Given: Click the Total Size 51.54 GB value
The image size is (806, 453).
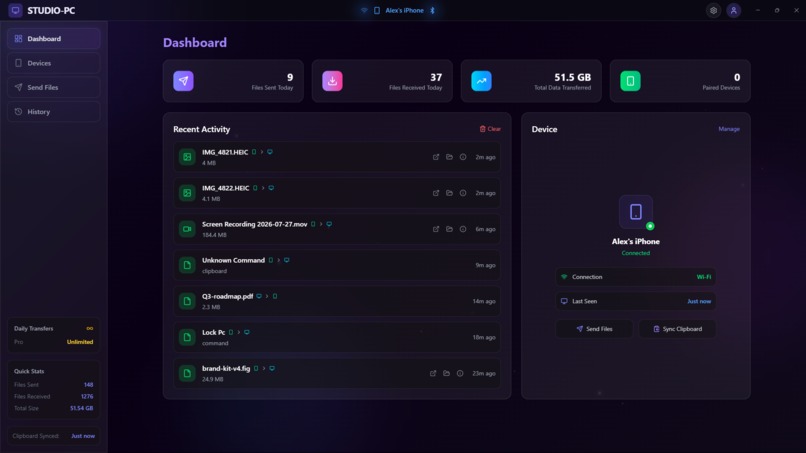Looking at the screenshot, I should tap(81, 408).
